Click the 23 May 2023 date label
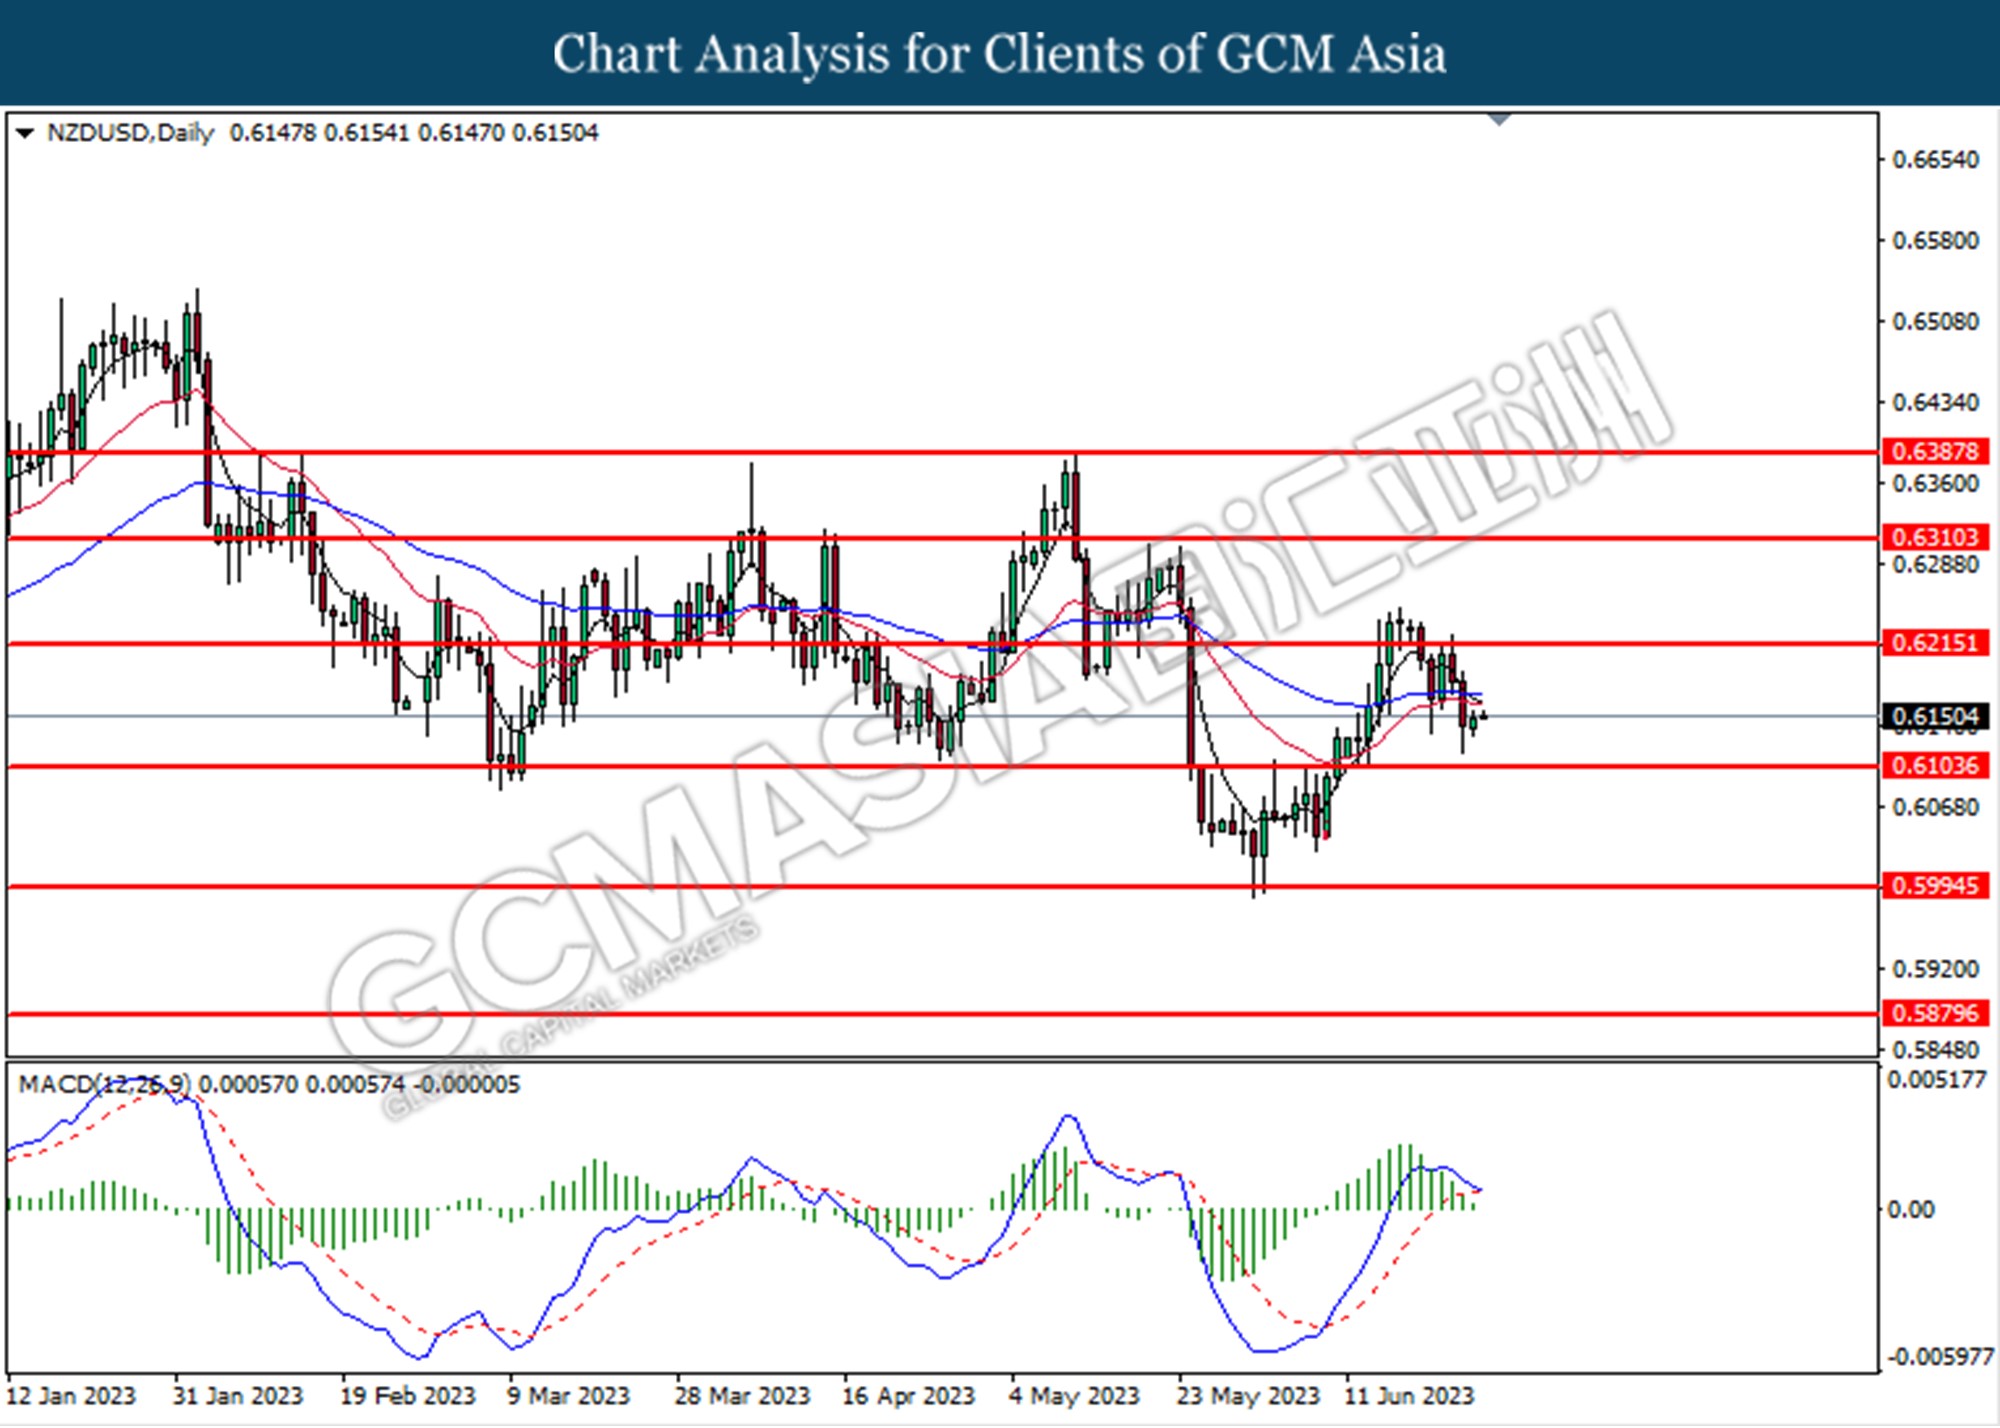Viewport: 2000px width, 1428px height. click(x=1248, y=1396)
